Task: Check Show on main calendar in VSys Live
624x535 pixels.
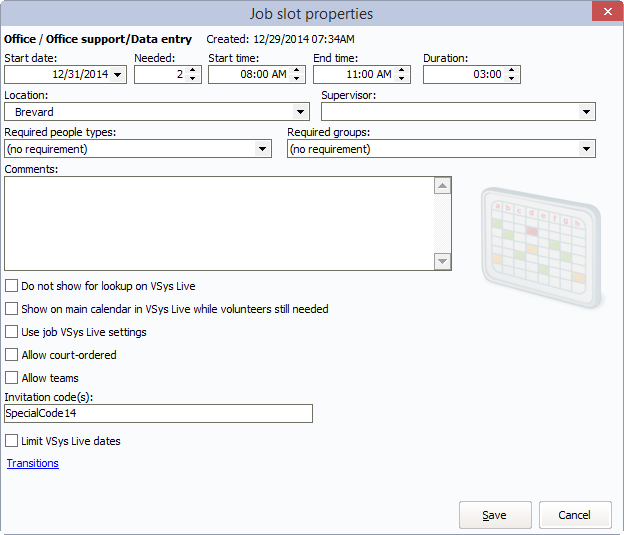Action: (12, 309)
